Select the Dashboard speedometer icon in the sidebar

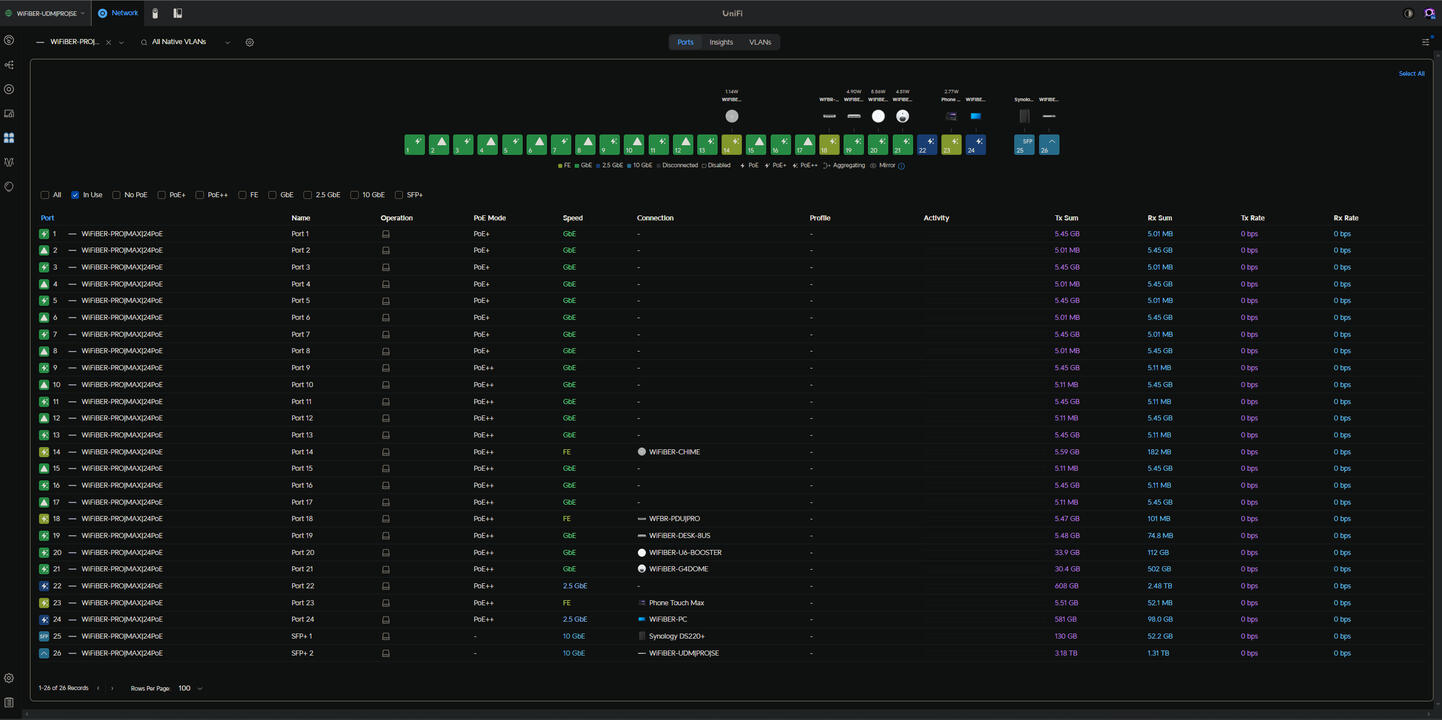click(9, 40)
